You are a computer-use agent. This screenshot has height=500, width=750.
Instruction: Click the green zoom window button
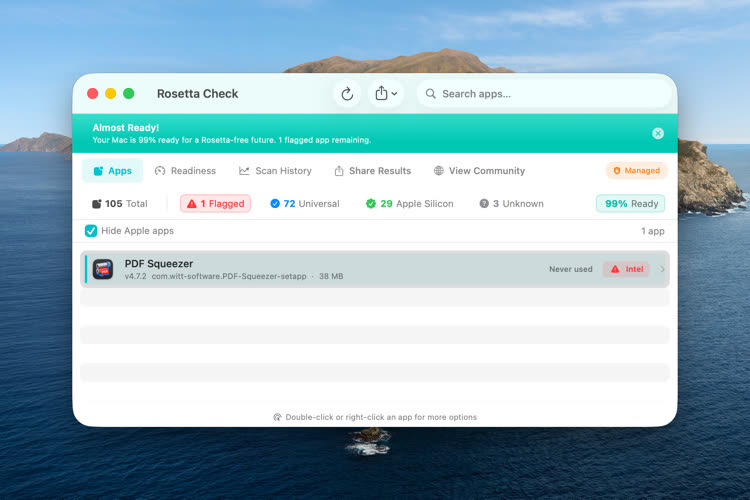click(129, 93)
